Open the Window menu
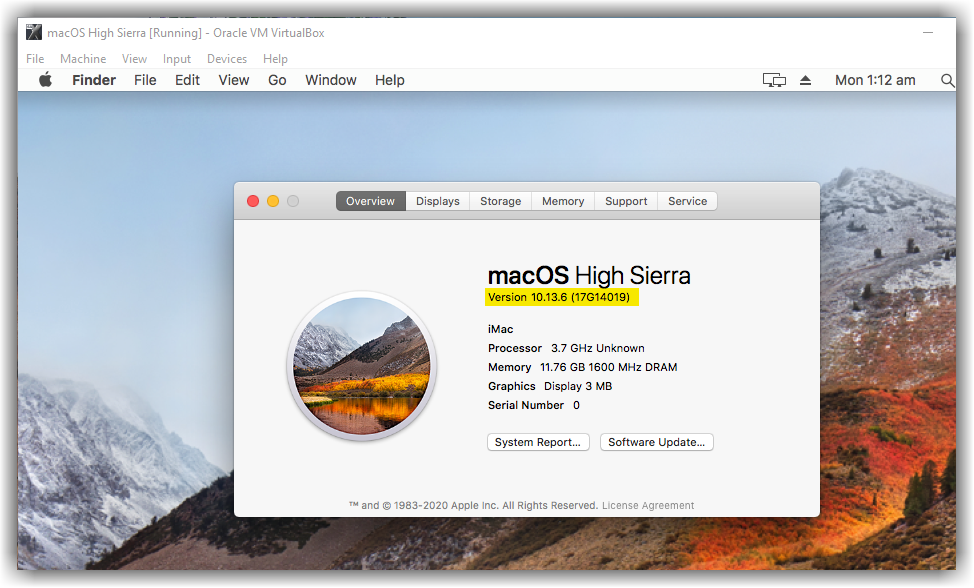This screenshot has height=588, width=974. [330, 80]
